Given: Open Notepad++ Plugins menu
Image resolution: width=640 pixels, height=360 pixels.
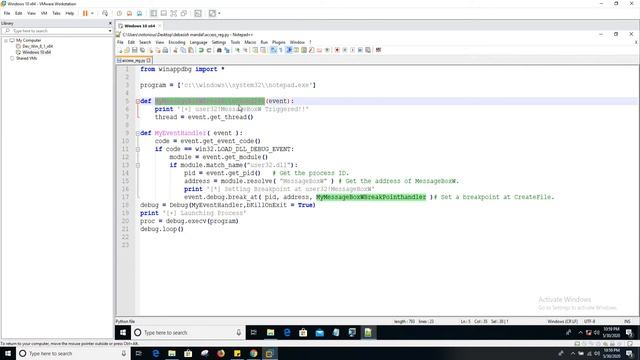Looking at the screenshot, I should point(279,42).
